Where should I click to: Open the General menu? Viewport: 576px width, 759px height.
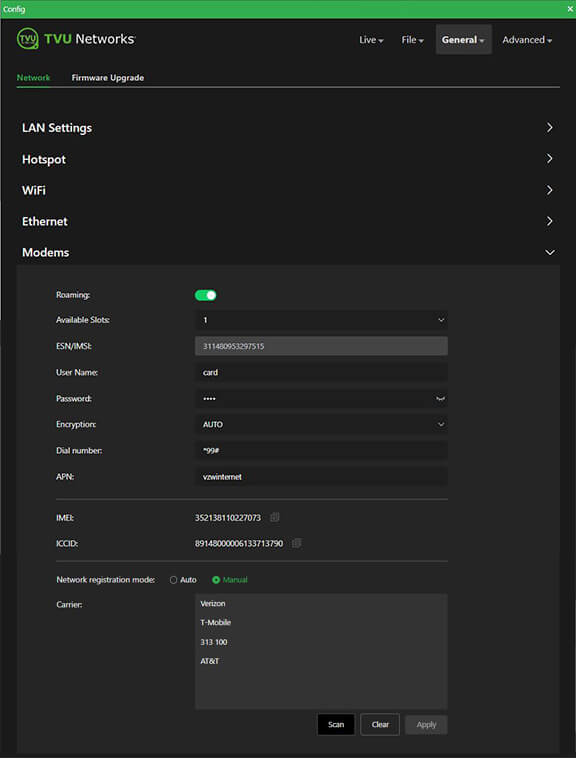point(463,40)
